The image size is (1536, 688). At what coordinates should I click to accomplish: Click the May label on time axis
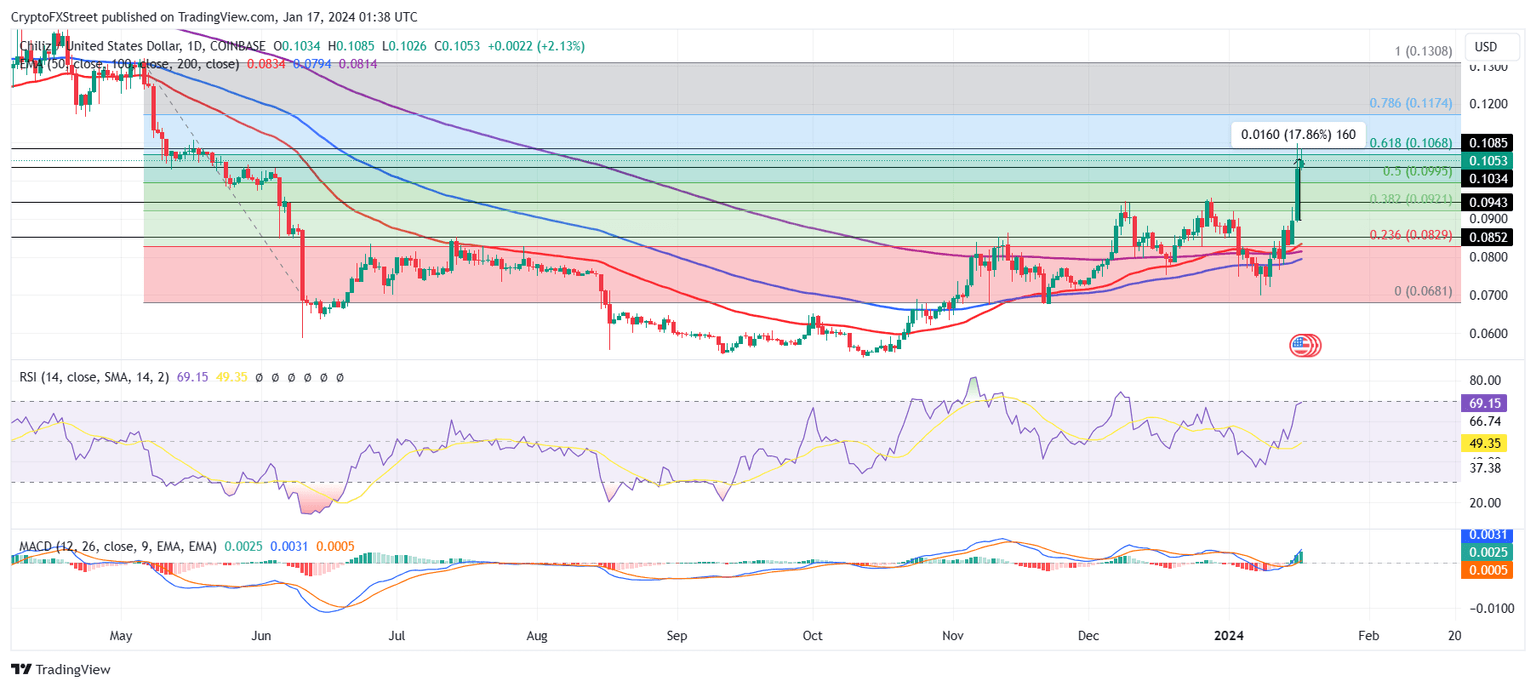[x=121, y=636]
